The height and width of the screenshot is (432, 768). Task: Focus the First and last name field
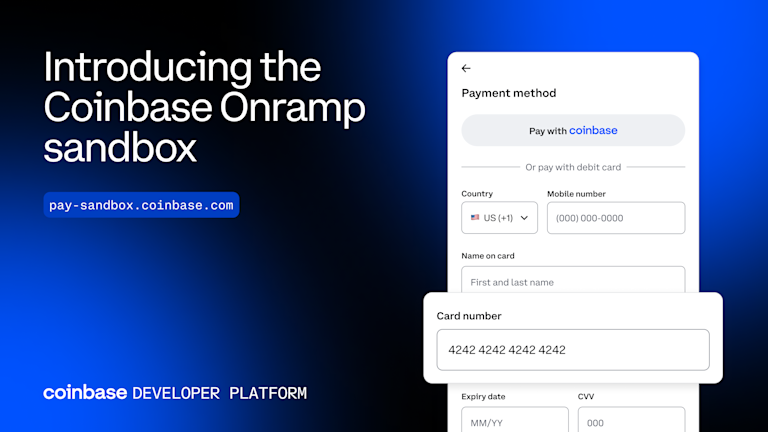(573, 280)
